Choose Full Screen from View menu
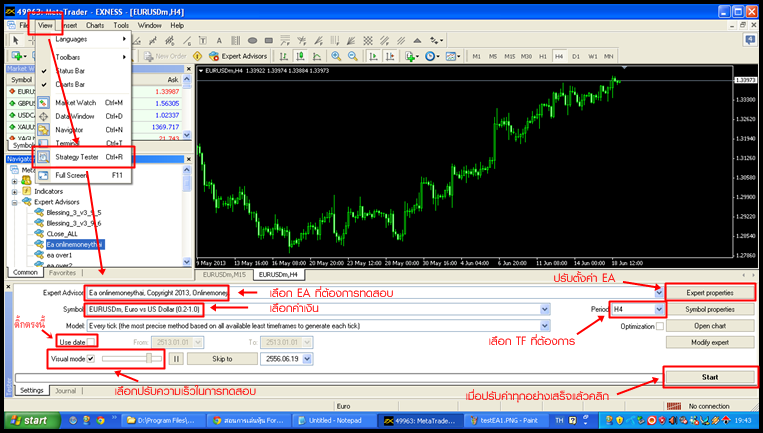This screenshot has height=433, width=763. click(x=84, y=175)
